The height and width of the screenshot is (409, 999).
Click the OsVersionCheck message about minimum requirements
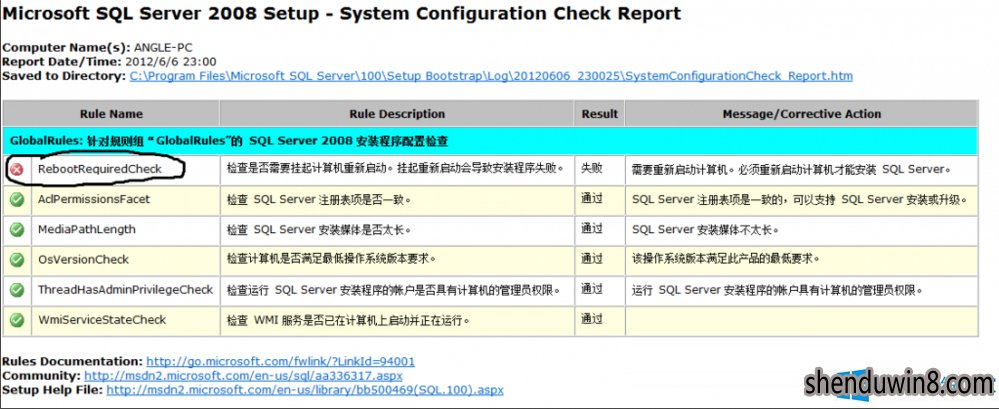tap(726, 259)
